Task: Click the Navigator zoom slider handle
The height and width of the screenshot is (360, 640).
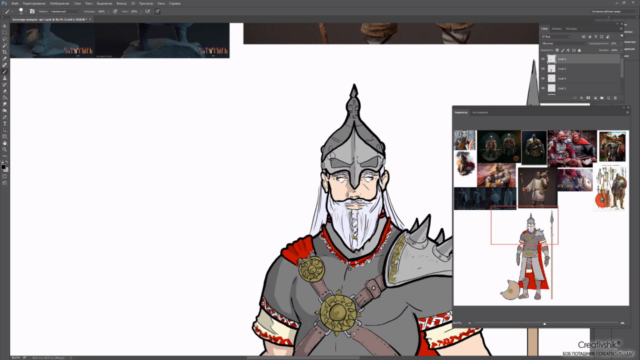Action: [x=544, y=323]
